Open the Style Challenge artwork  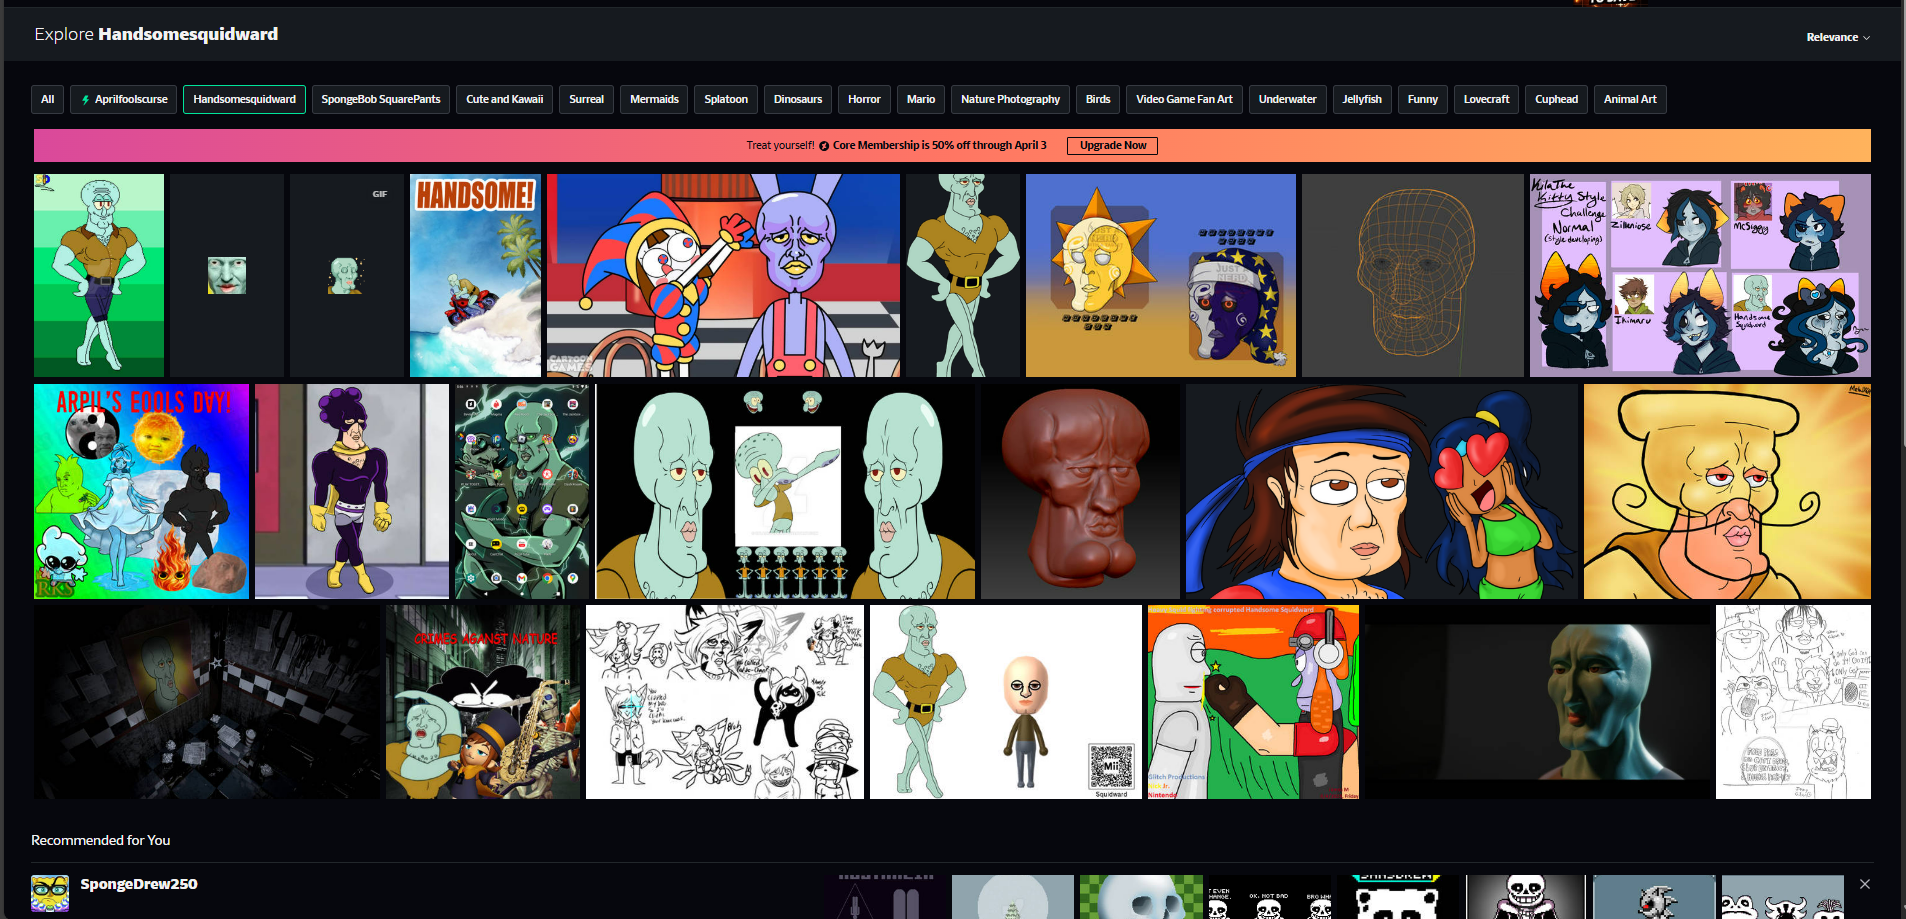(1700, 275)
